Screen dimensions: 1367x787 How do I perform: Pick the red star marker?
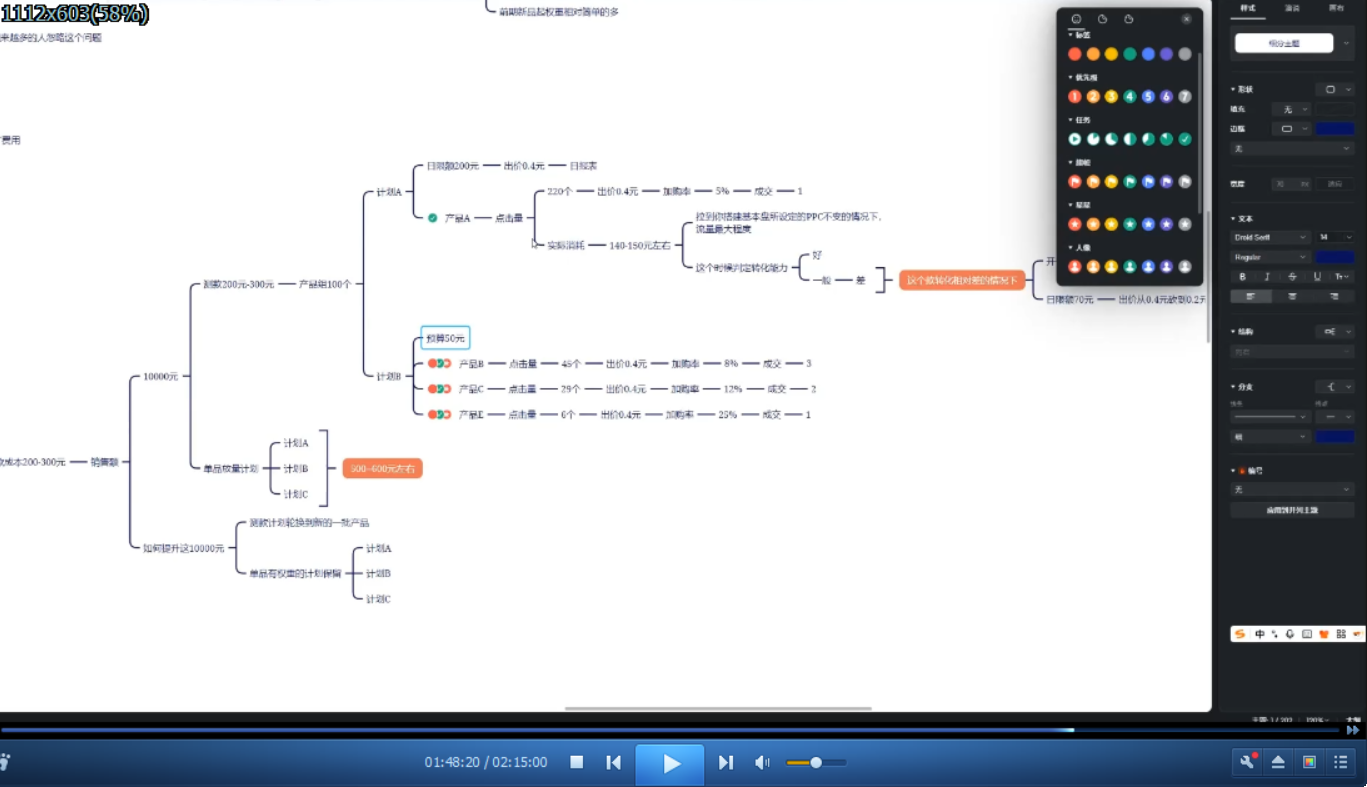pyautogui.click(x=1075, y=224)
